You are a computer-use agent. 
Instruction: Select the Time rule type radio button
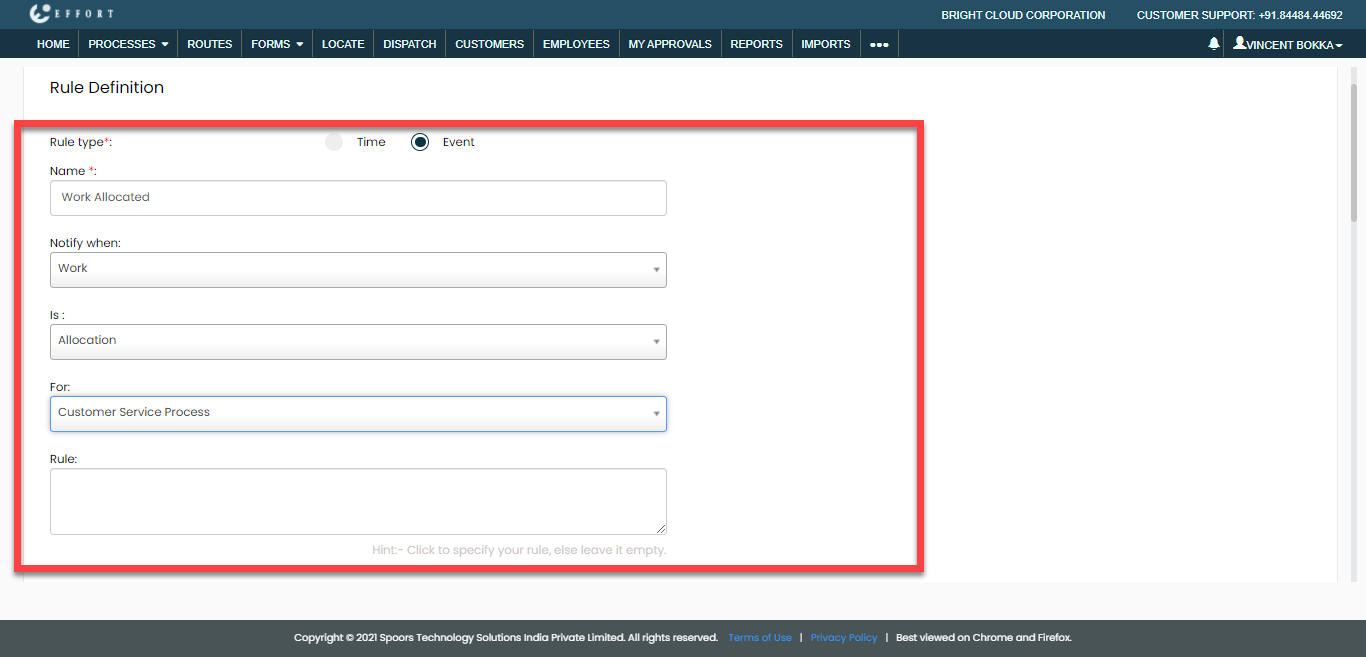pyautogui.click(x=334, y=142)
